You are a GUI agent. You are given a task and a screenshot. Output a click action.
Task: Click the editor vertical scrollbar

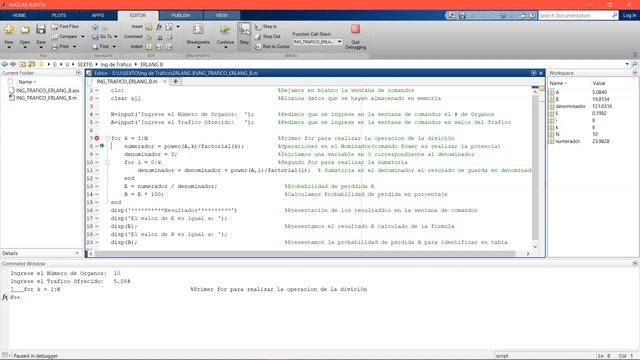point(535,167)
